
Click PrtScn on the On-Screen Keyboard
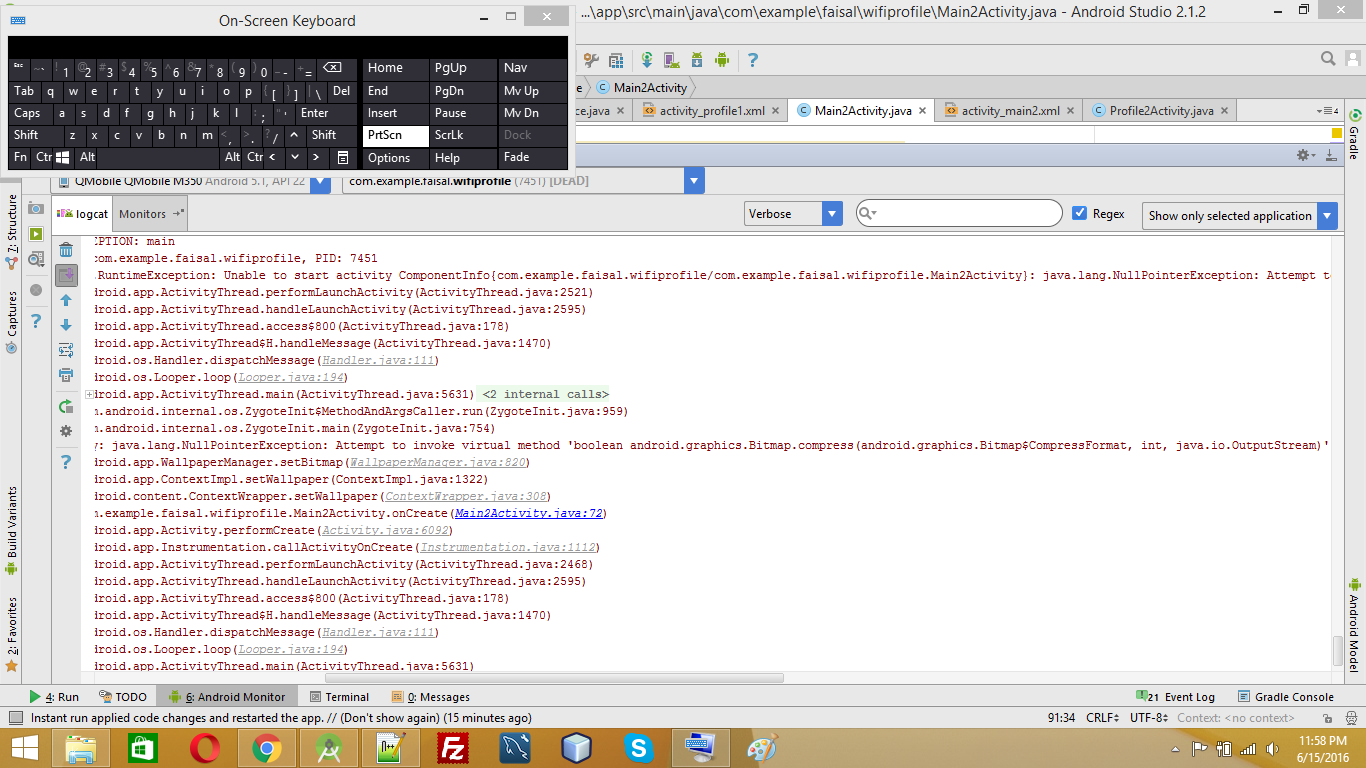click(x=395, y=135)
